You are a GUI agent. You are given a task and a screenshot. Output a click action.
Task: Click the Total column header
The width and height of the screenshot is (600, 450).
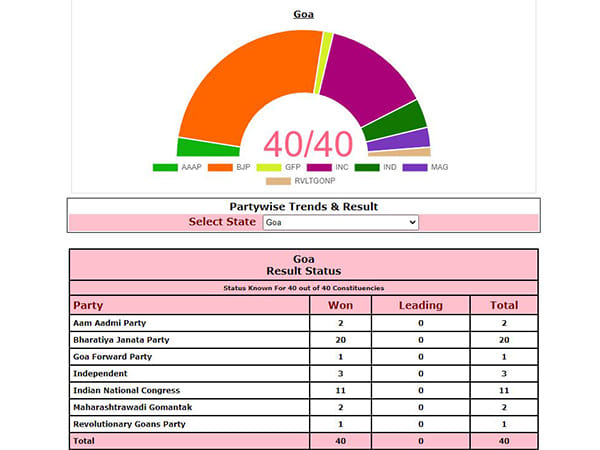[x=504, y=305]
